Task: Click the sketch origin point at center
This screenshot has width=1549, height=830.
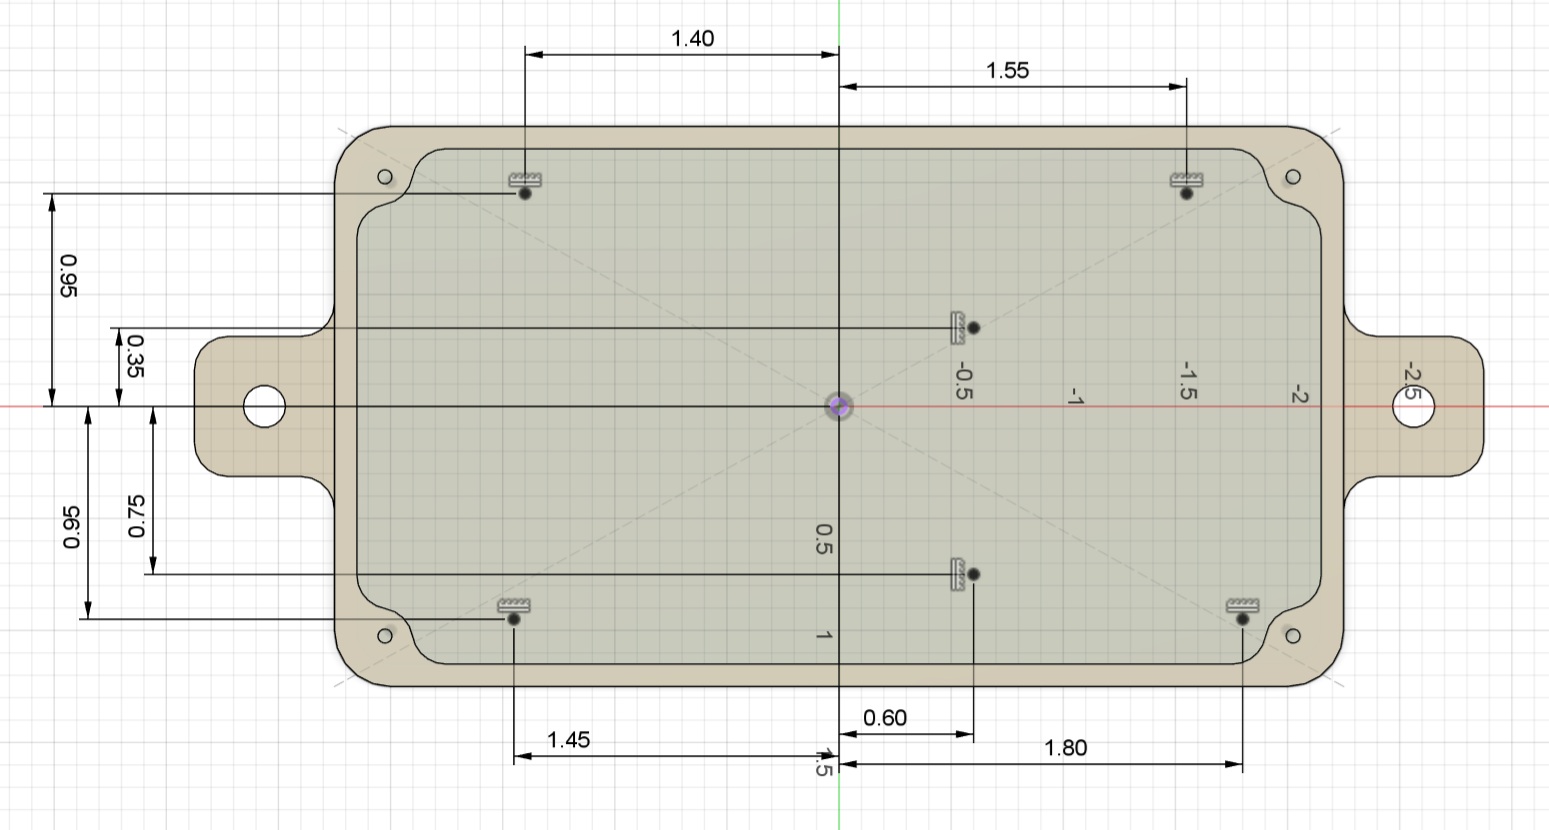Action: 839,406
